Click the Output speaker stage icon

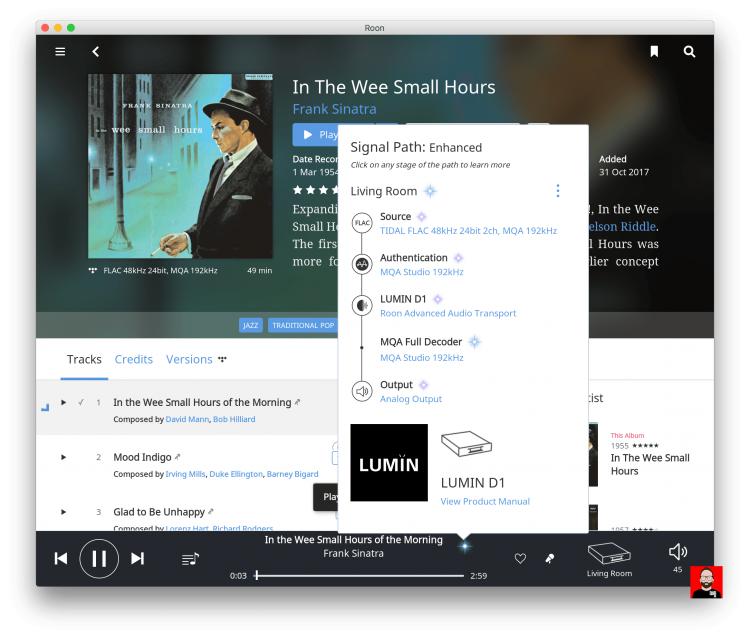[362, 391]
